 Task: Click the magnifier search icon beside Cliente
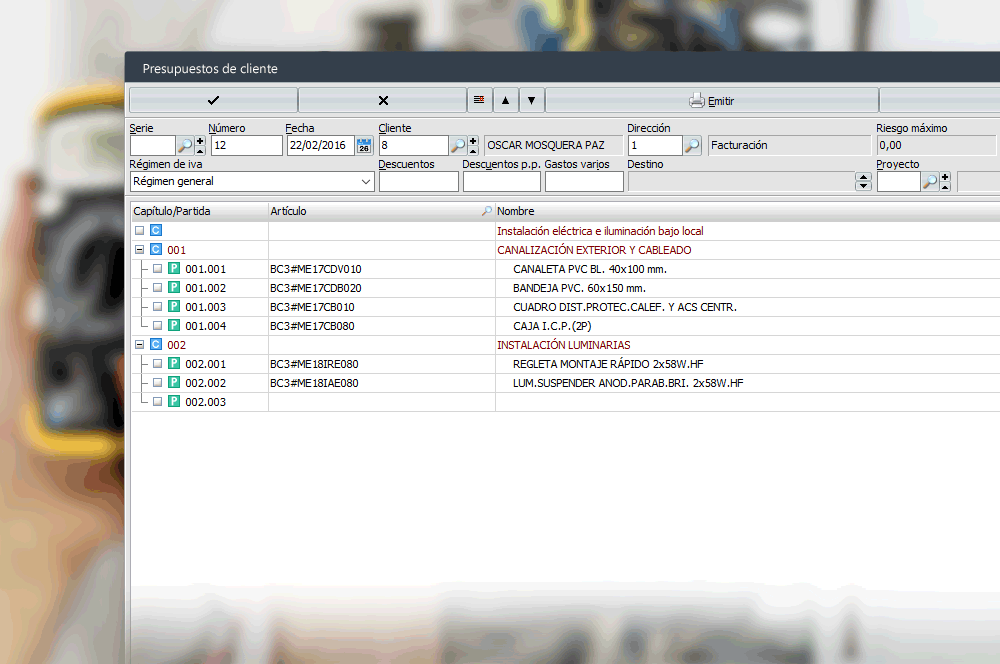(x=458, y=146)
